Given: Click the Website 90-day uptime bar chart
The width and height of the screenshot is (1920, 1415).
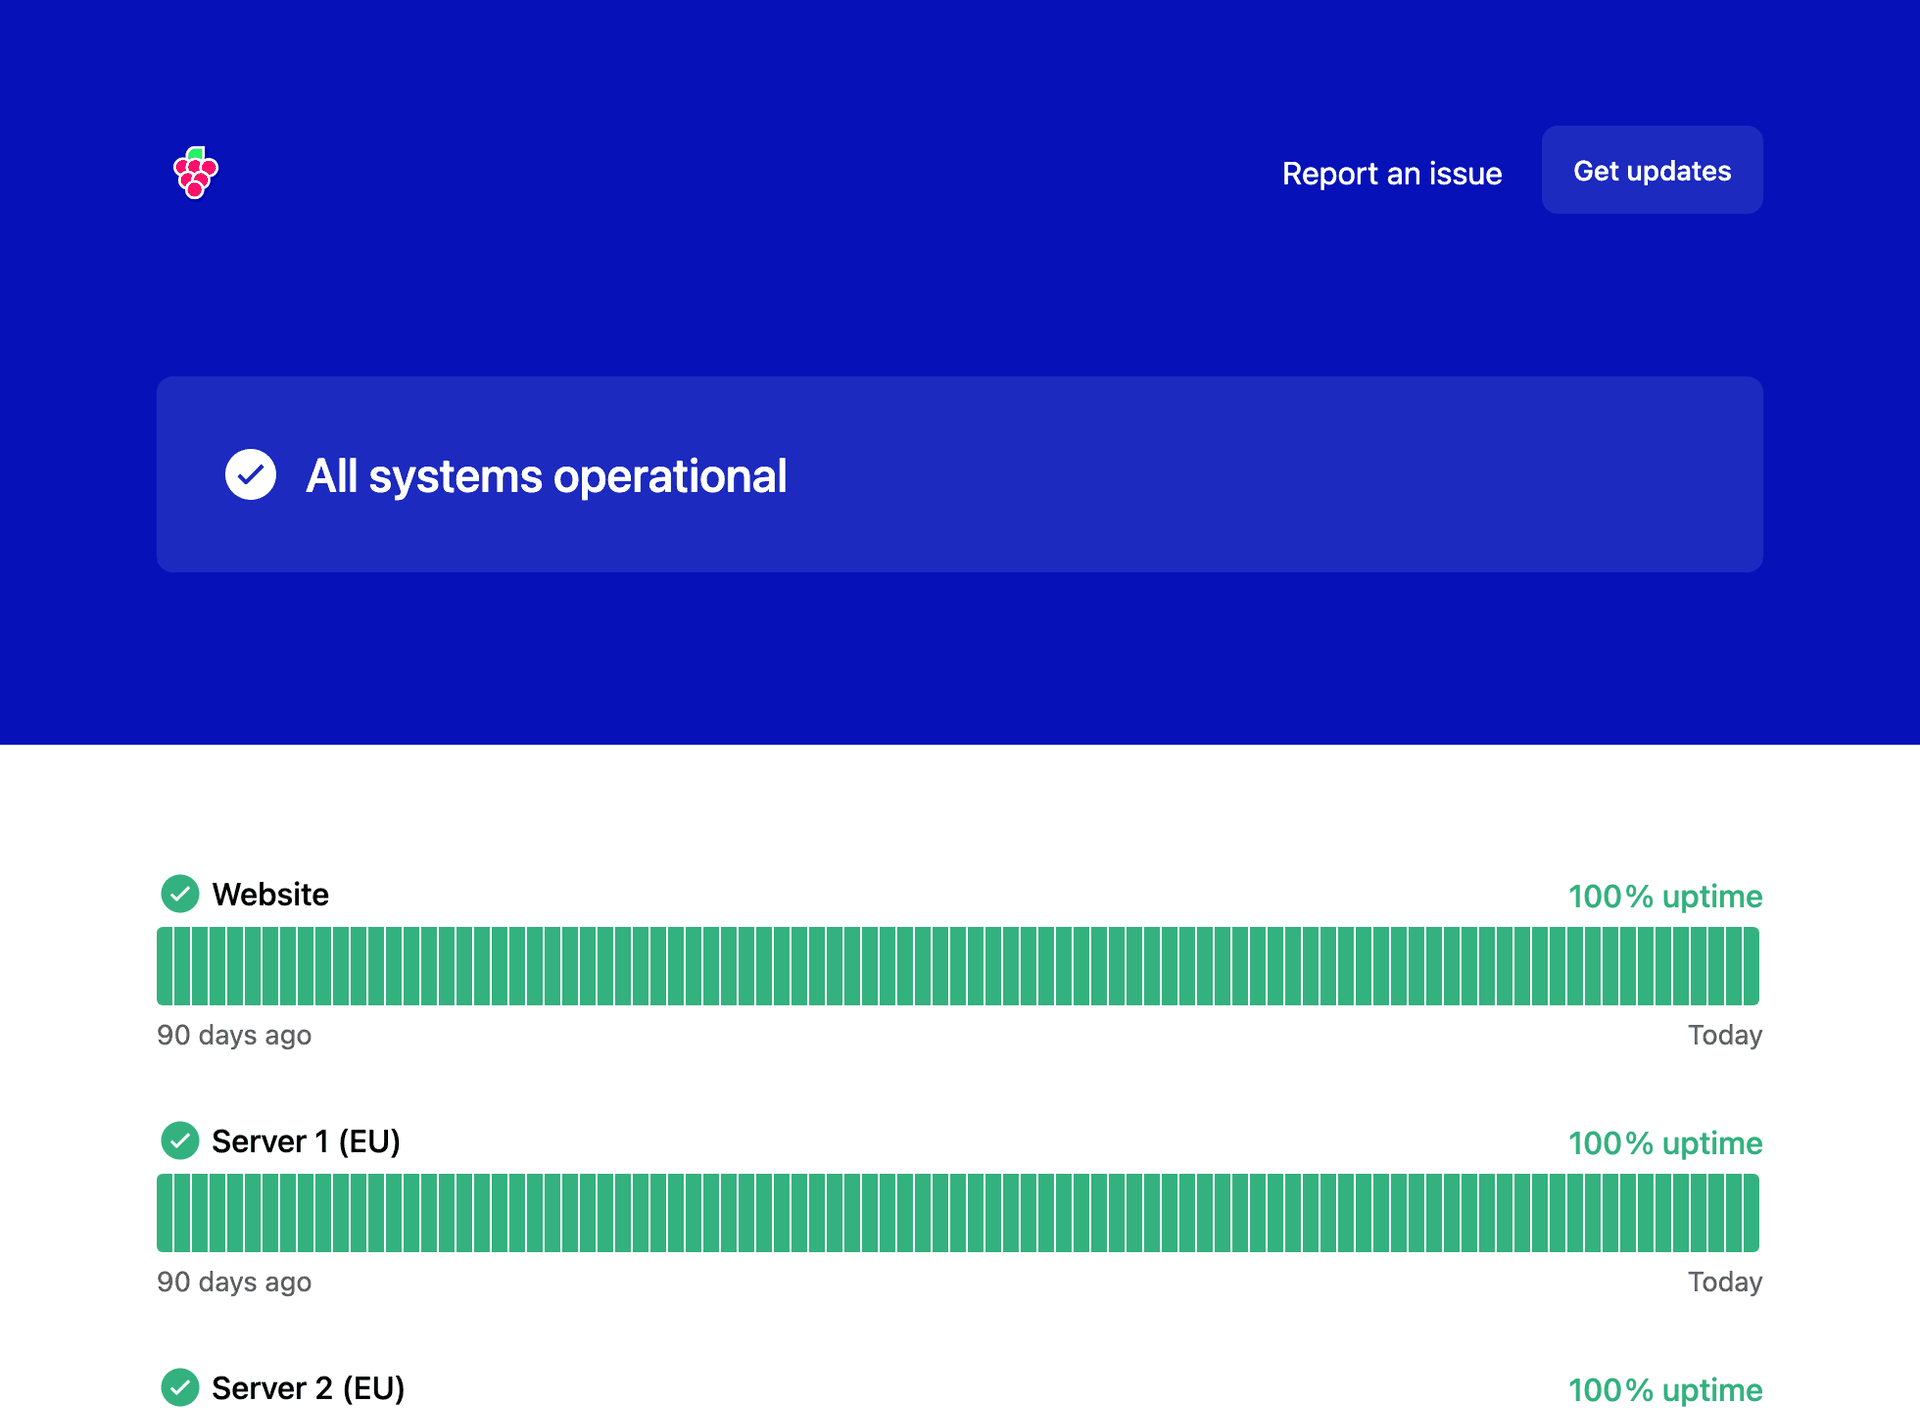Looking at the screenshot, I should [x=958, y=966].
